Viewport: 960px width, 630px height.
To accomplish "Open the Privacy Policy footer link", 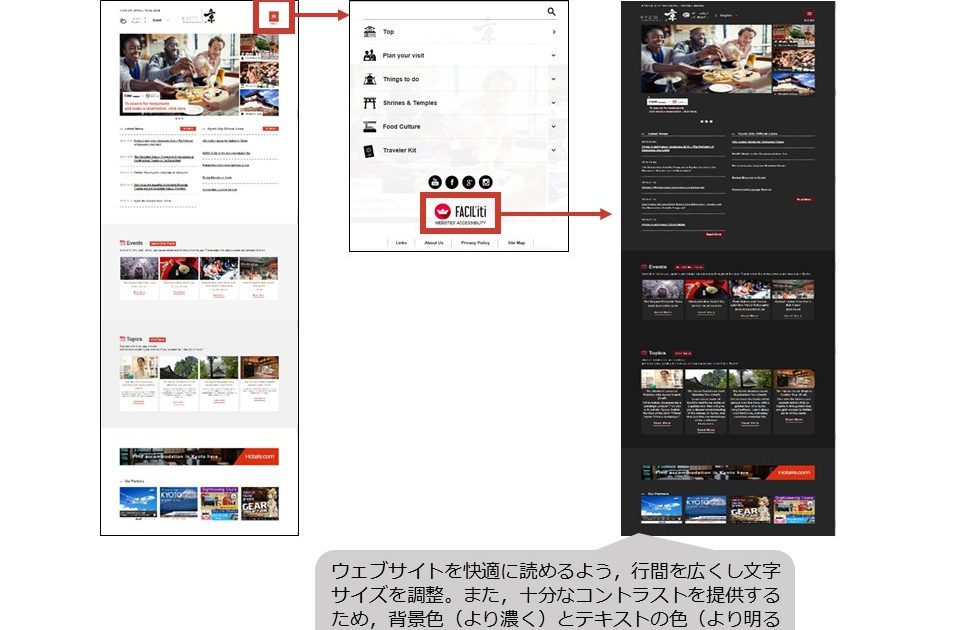I will click(x=475, y=243).
